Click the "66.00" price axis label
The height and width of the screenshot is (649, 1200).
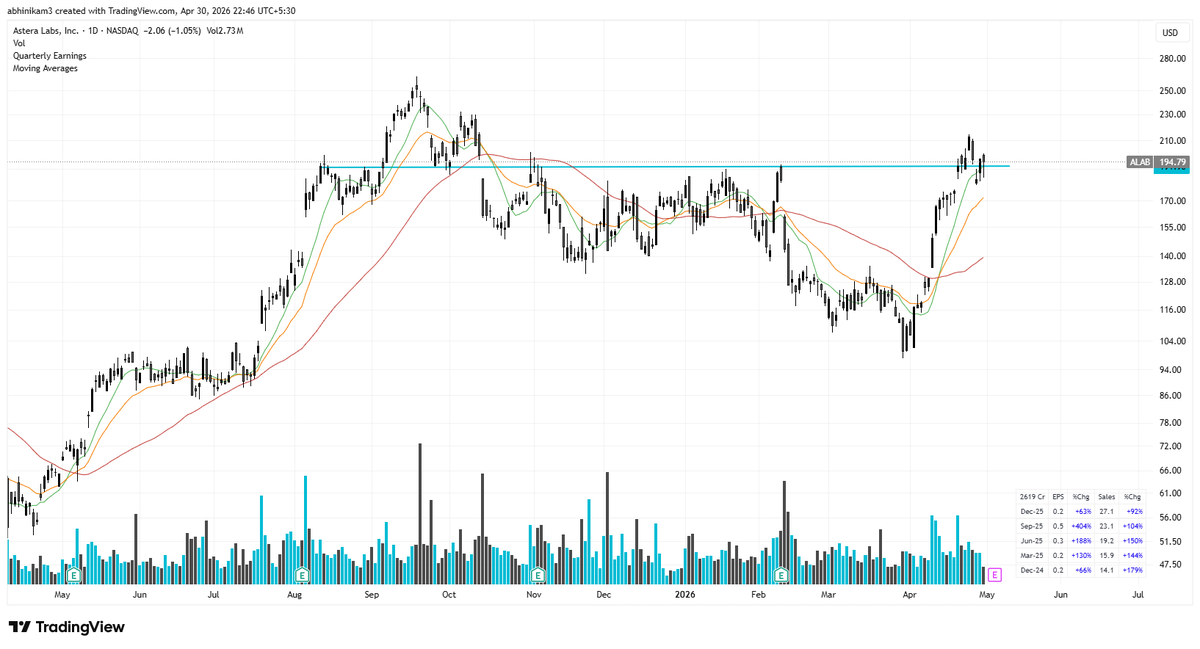coord(1172,470)
